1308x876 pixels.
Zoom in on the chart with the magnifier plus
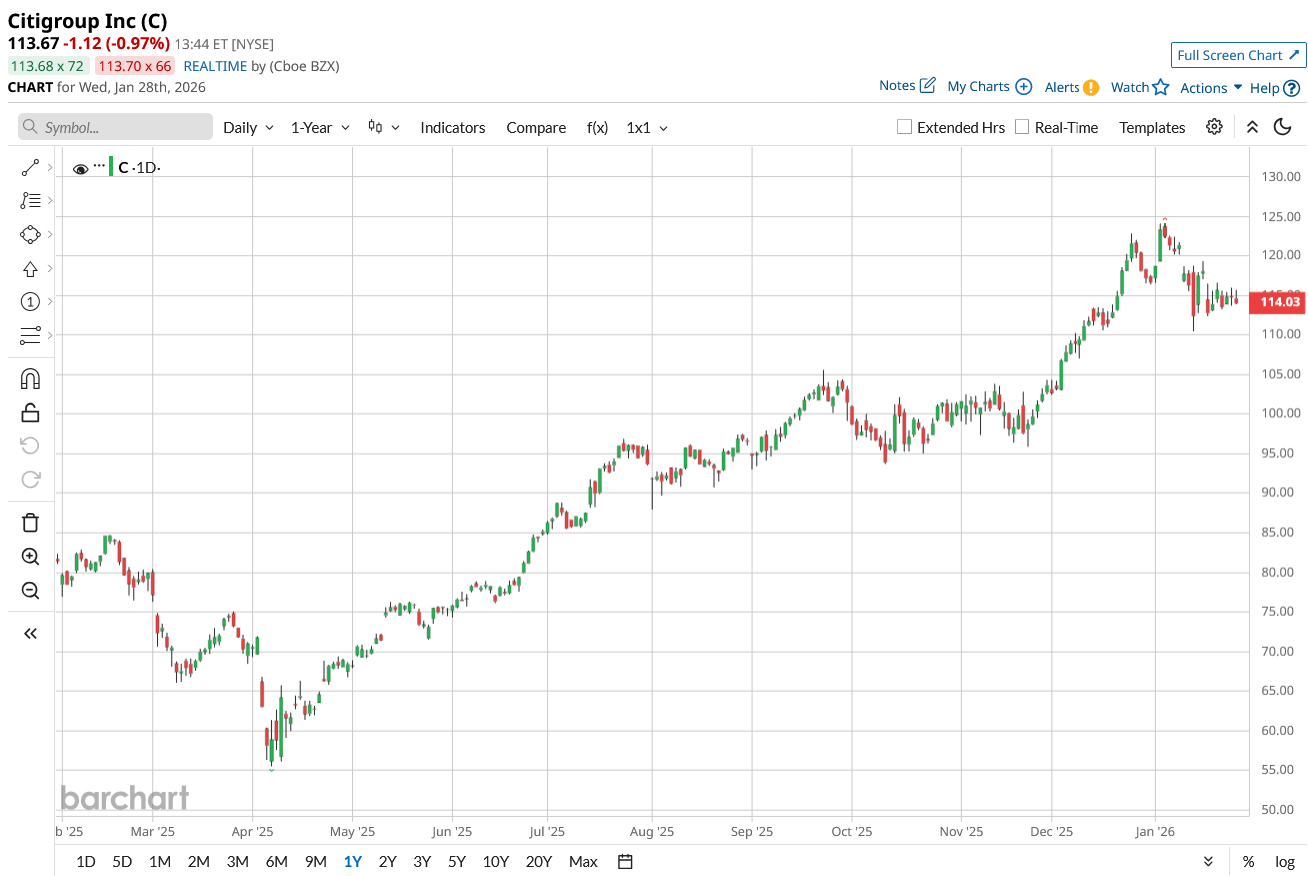coord(30,557)
